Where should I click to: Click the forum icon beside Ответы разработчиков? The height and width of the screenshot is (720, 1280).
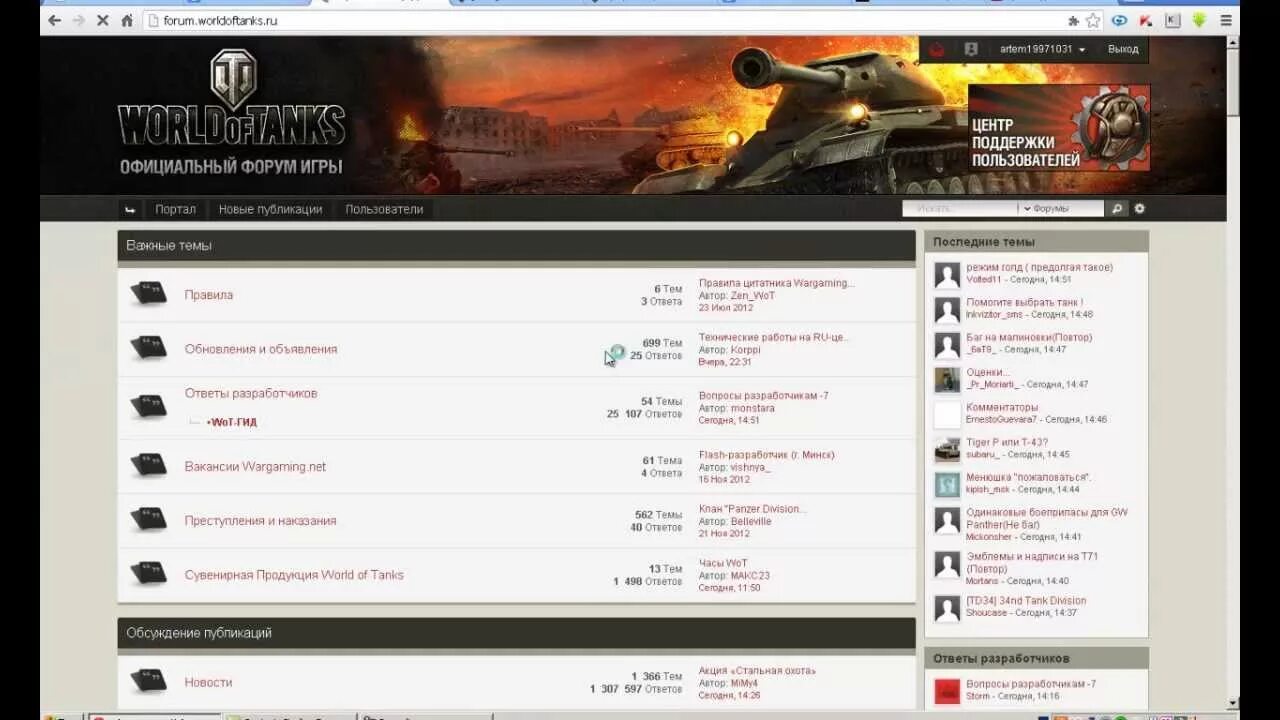(x=149, y=406)
